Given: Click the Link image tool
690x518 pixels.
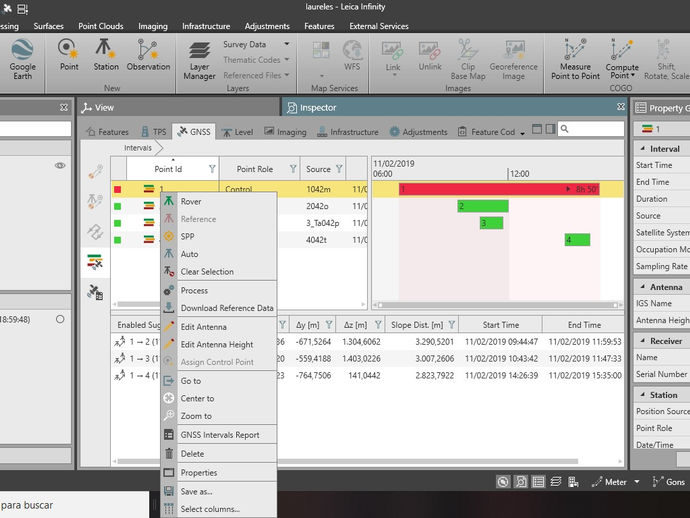Looking at the screenshot, I should (x=393, y=57).
